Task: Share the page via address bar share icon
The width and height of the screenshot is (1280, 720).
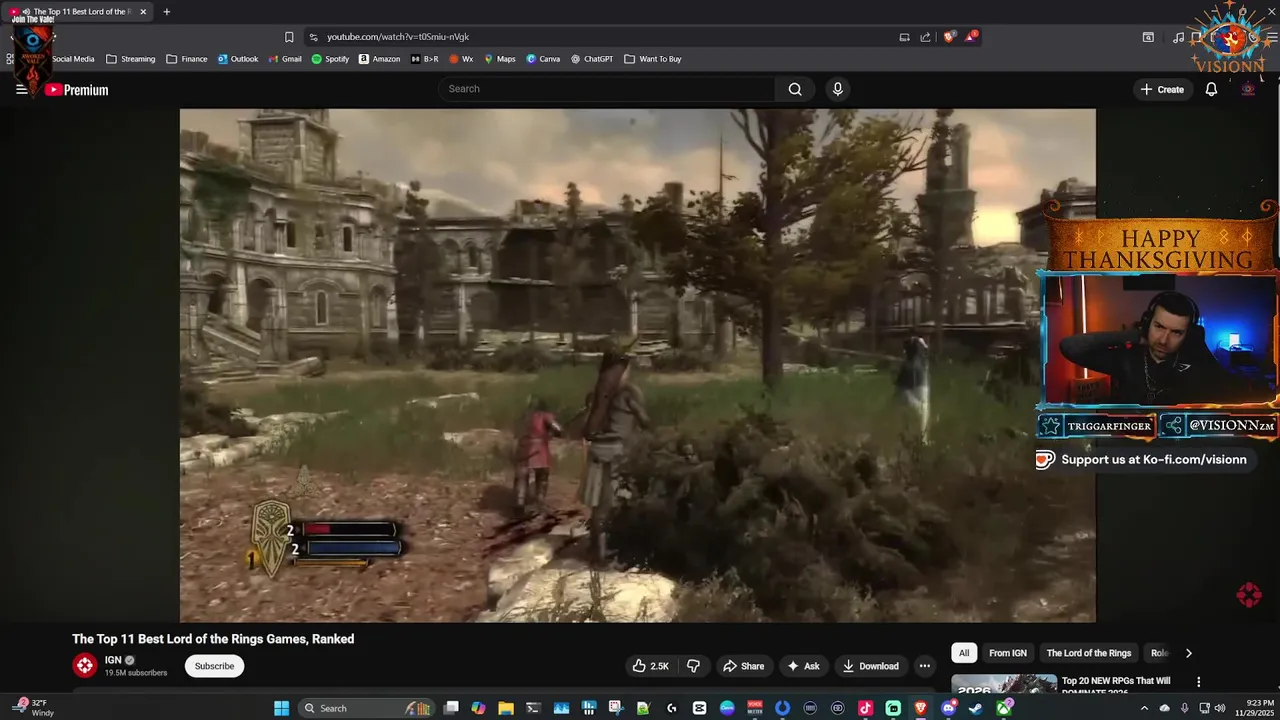Action: pyautogui.click(x=926, y=37)
